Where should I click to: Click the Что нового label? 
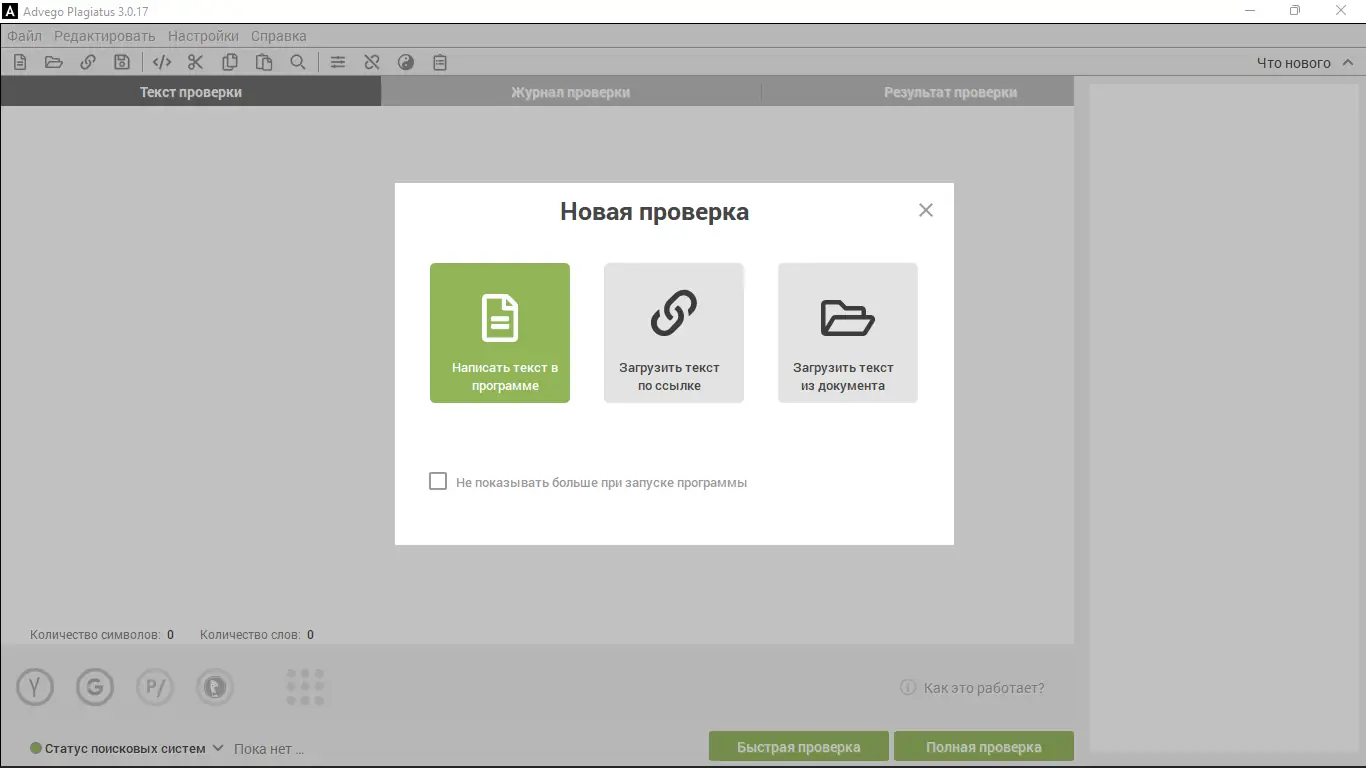click(1294, 63)
